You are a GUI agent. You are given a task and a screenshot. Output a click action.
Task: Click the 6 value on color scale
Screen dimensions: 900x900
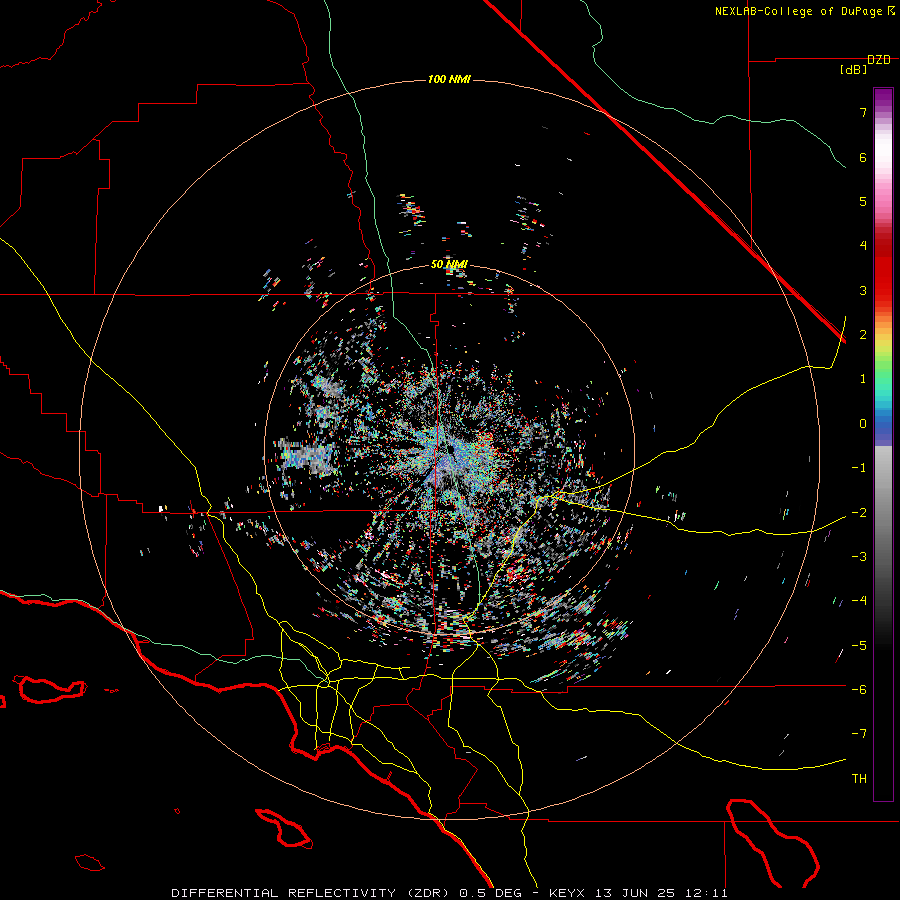coord(863,157)
